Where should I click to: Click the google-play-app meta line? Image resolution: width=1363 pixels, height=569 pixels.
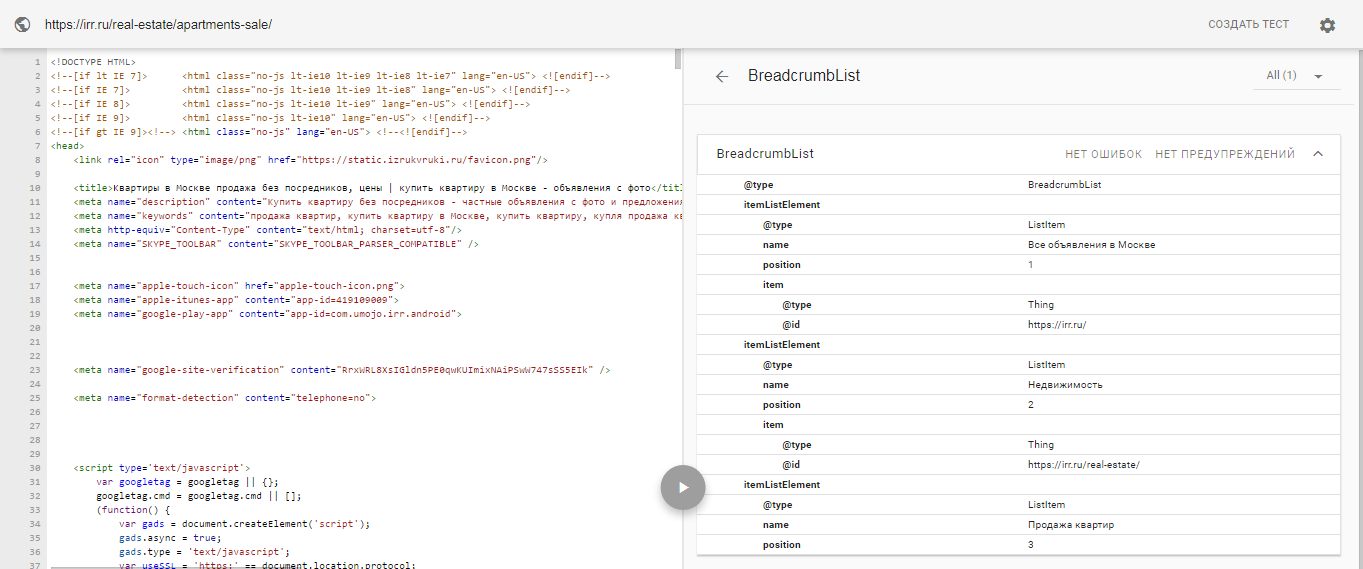click(x=268, y=314)
